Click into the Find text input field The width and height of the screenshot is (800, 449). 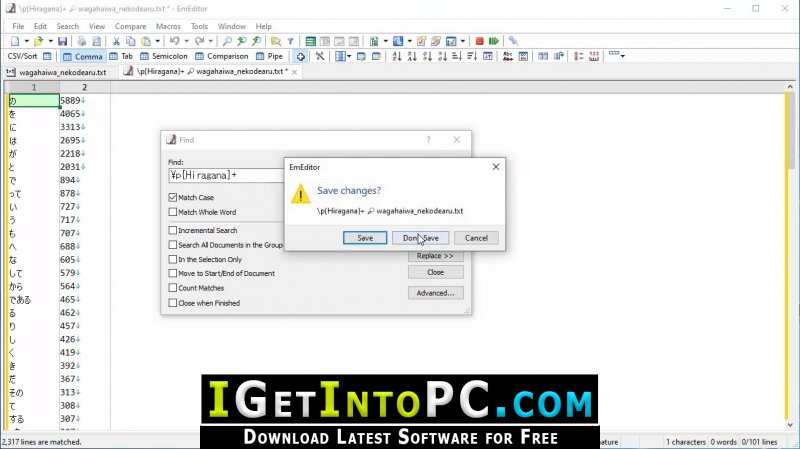coord(227,175)
